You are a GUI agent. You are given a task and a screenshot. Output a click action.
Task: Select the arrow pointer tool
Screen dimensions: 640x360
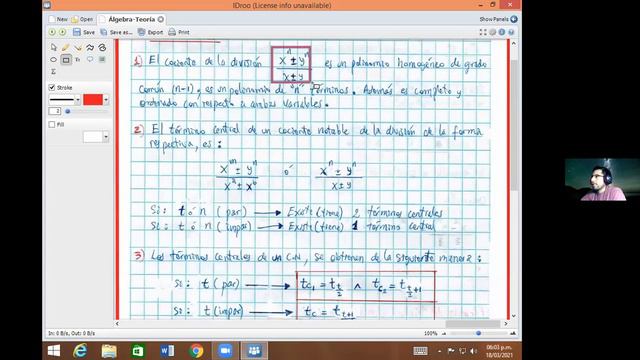click(x=53, y=47)
